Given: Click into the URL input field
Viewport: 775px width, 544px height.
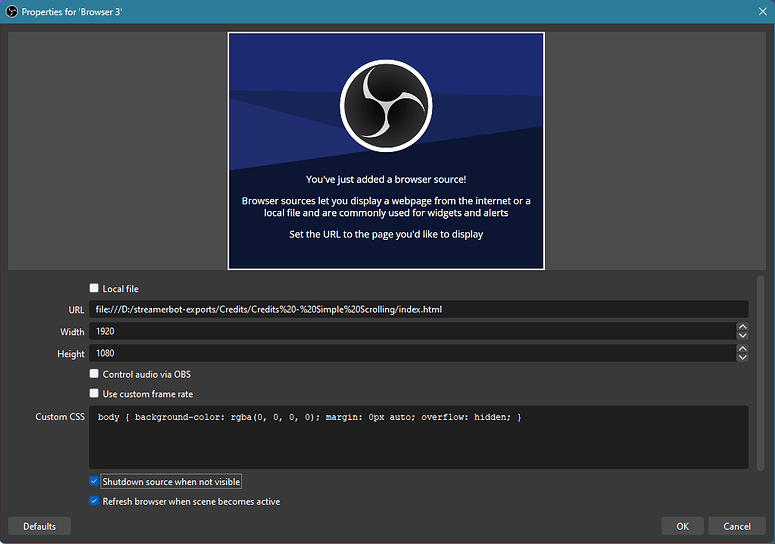Looking at the screenshot, I should pyautogui.click(x=418, y=309).
